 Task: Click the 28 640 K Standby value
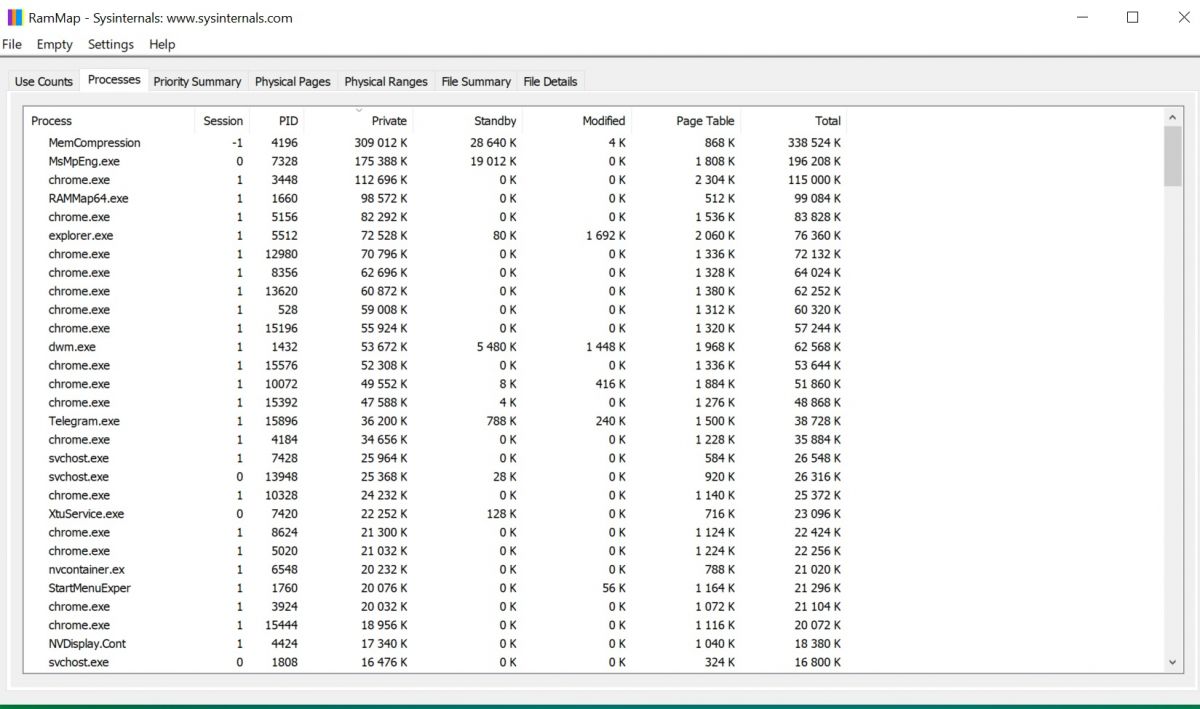click(493, 143)
